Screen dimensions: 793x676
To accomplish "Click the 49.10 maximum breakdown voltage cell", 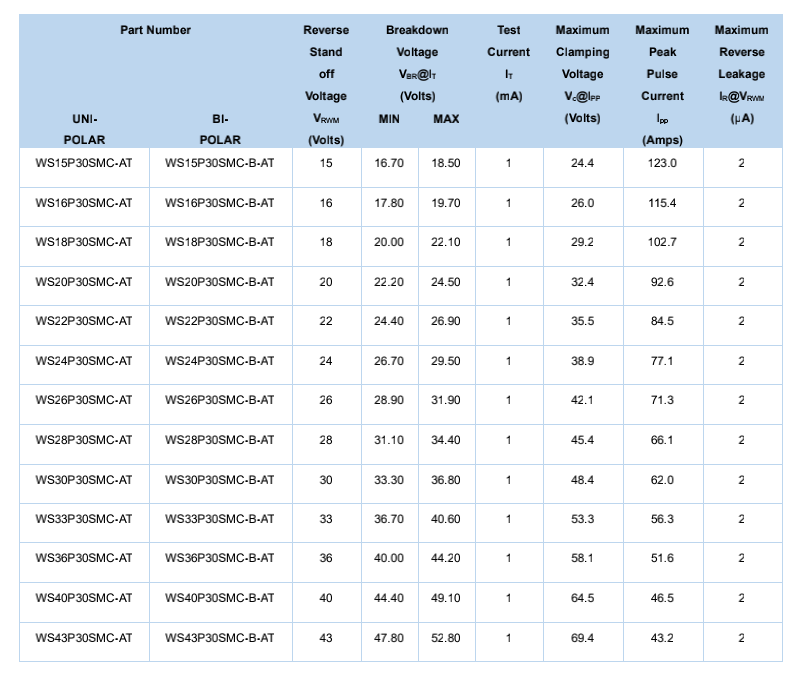I will point(446,598).
